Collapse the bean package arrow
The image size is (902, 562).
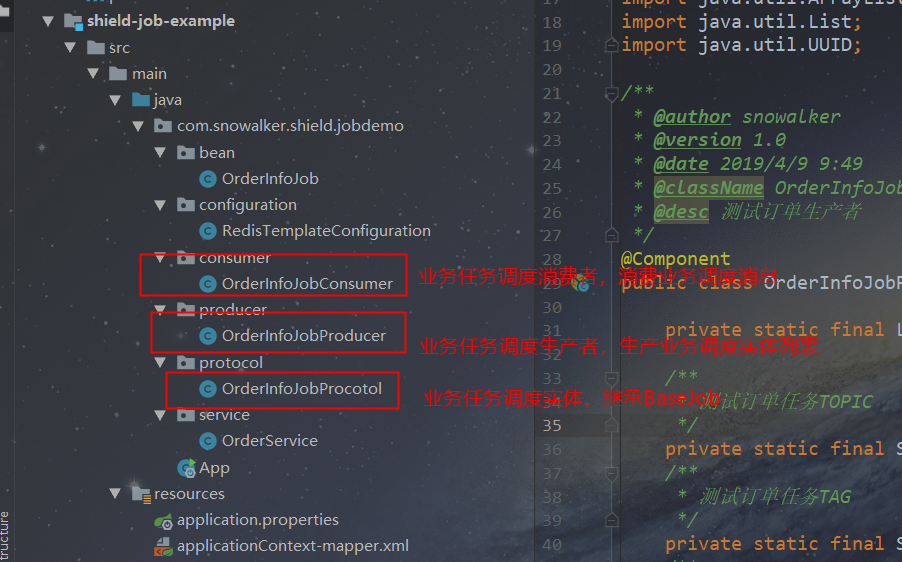160,152
